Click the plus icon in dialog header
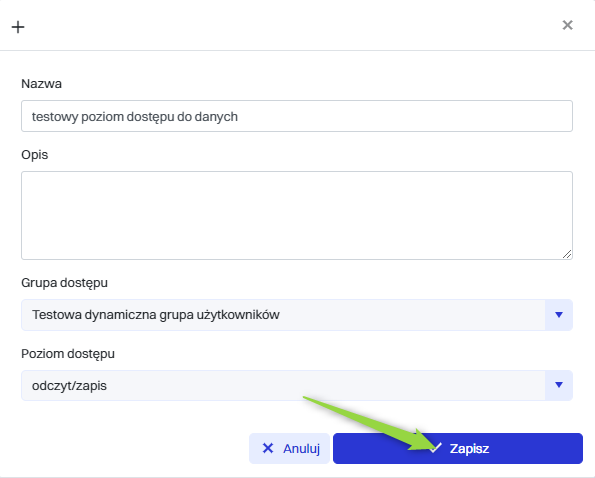595x478 pixels. point(18,27)
